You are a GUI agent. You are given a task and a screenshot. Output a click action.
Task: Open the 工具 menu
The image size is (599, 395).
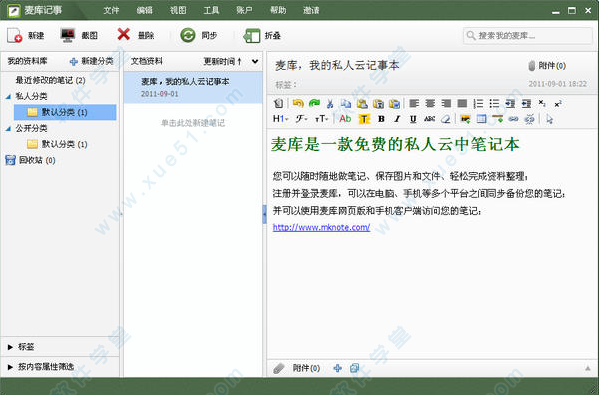(x=211, y=10)
